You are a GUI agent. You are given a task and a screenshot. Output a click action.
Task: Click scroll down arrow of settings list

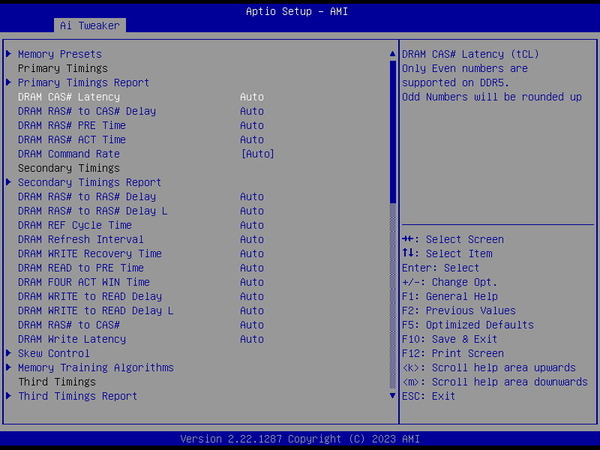tap(392, 397)
